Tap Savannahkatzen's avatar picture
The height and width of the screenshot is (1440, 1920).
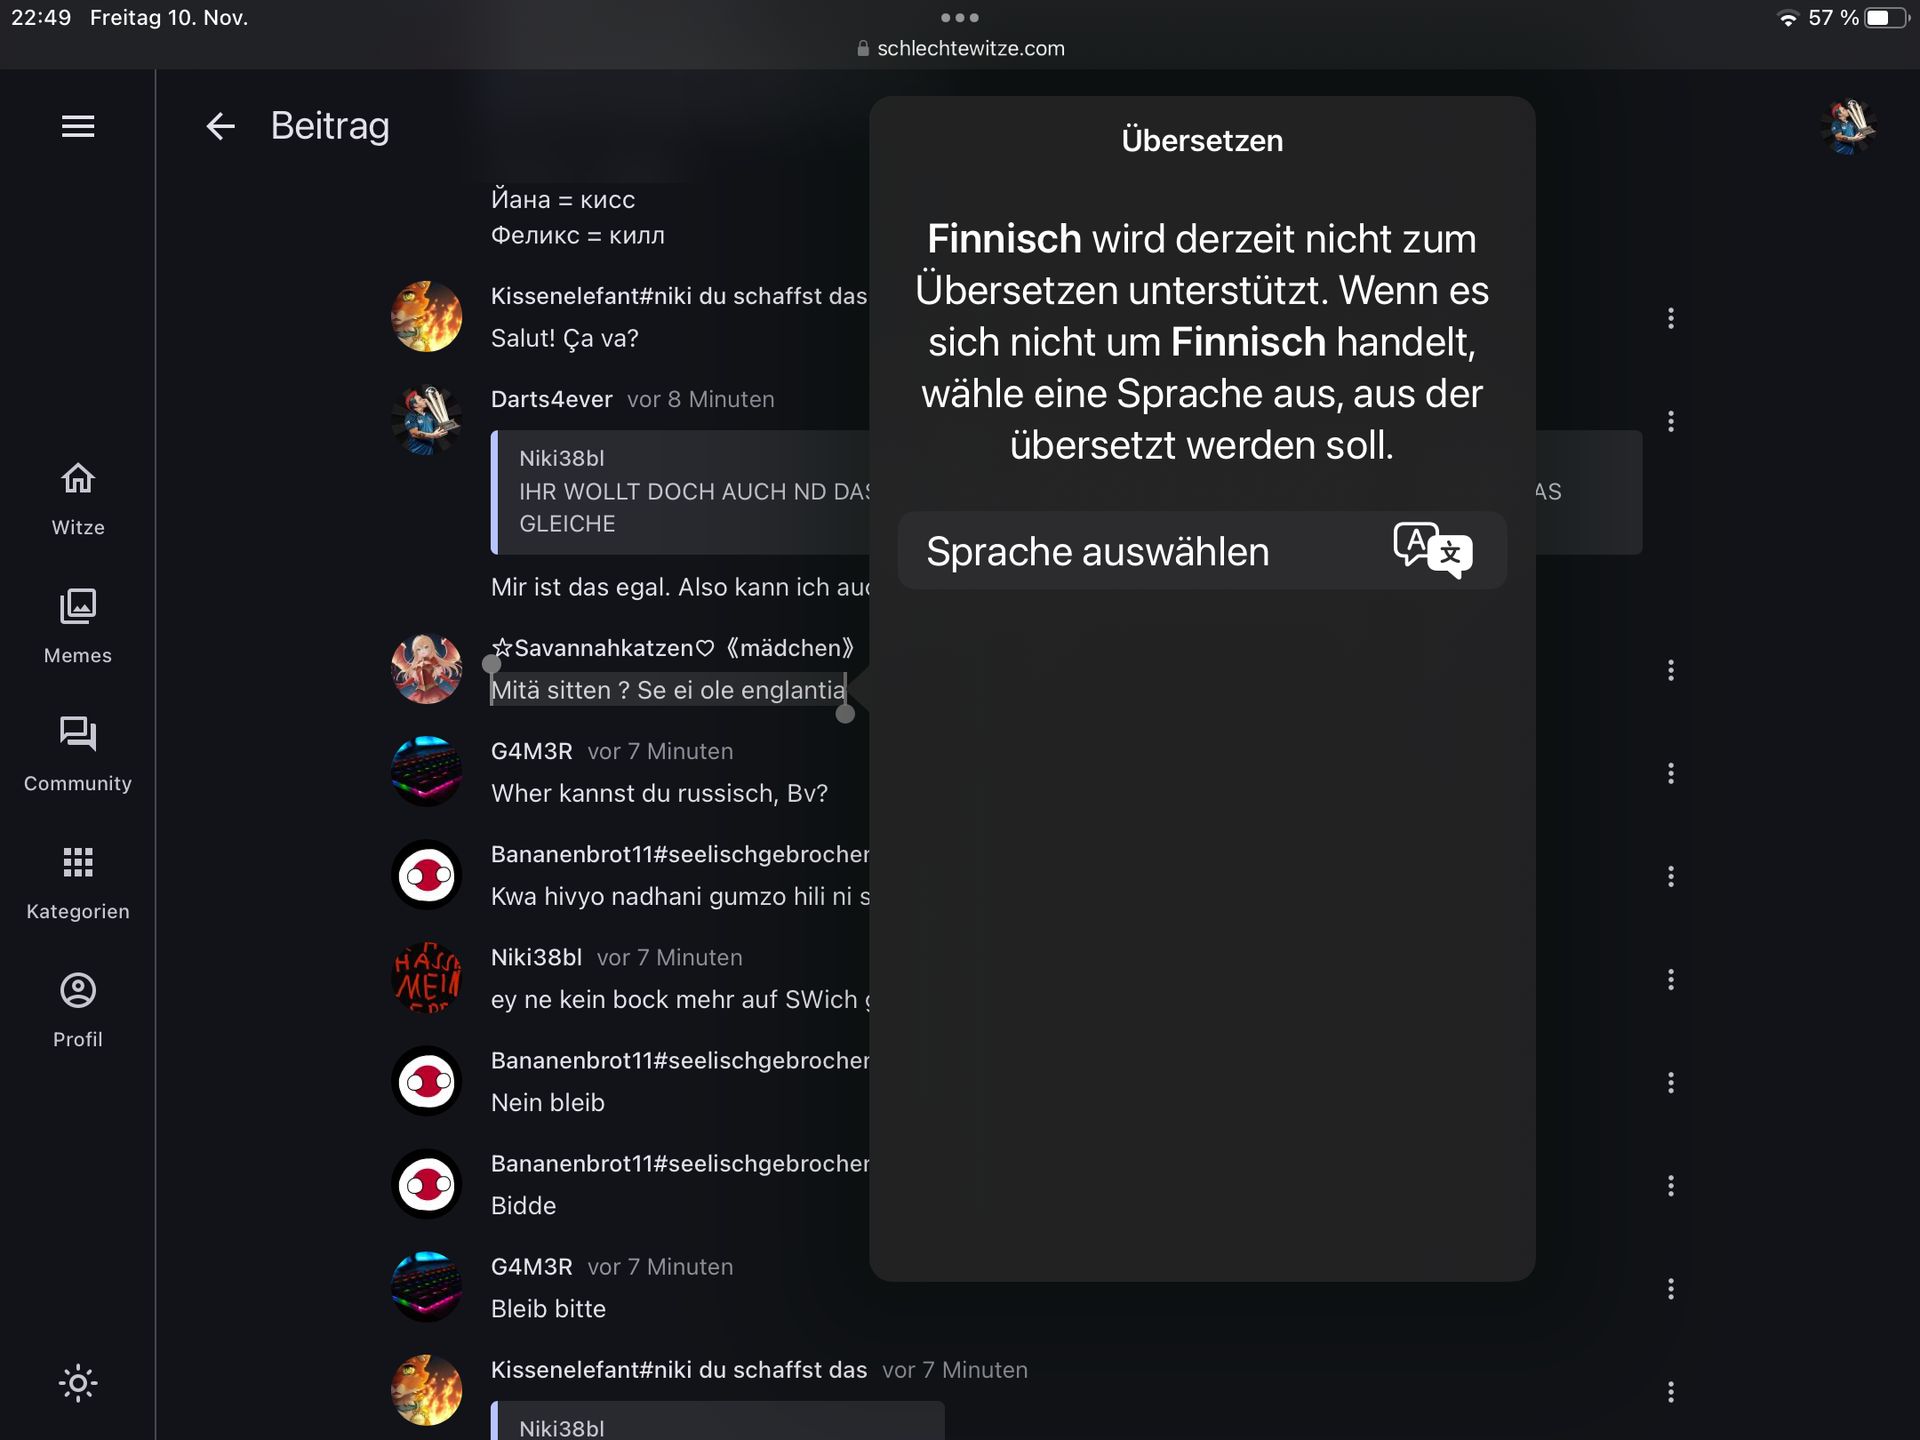point(426,669)
